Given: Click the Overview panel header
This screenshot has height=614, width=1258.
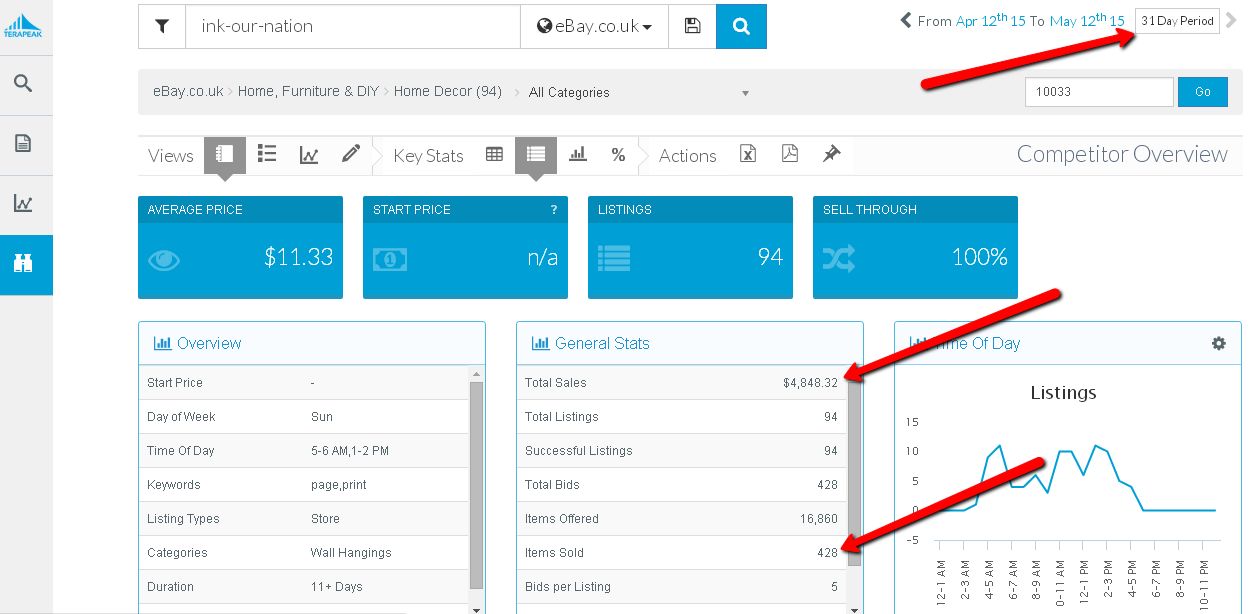Looking at the screenshot, I should (312, 343).
